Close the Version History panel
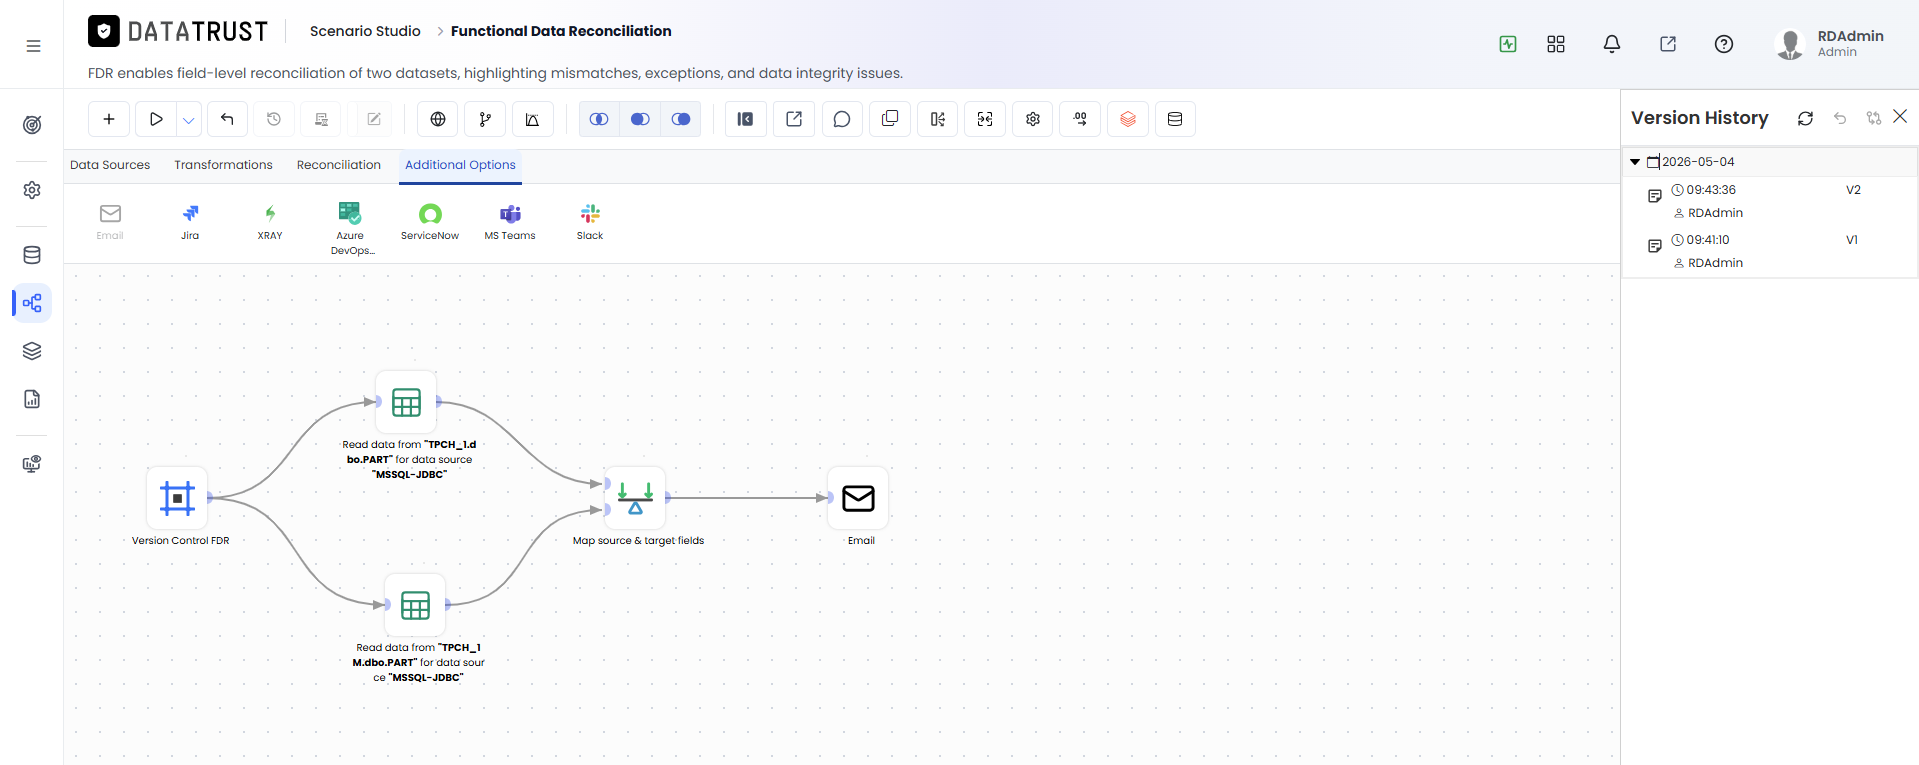This screenshot has height=765, width=1919. coord(1900,117)
